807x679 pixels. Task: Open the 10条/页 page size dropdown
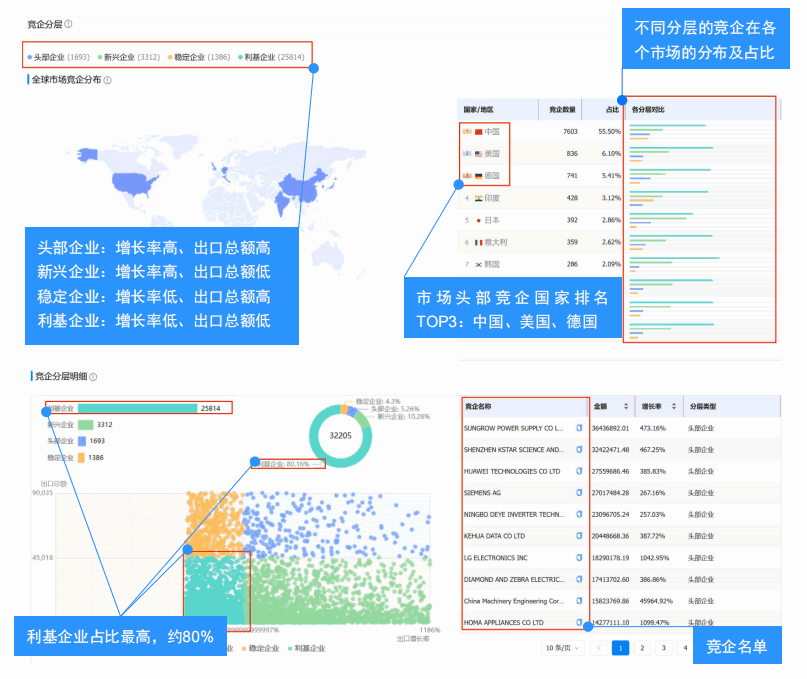(x=562, y=648)
